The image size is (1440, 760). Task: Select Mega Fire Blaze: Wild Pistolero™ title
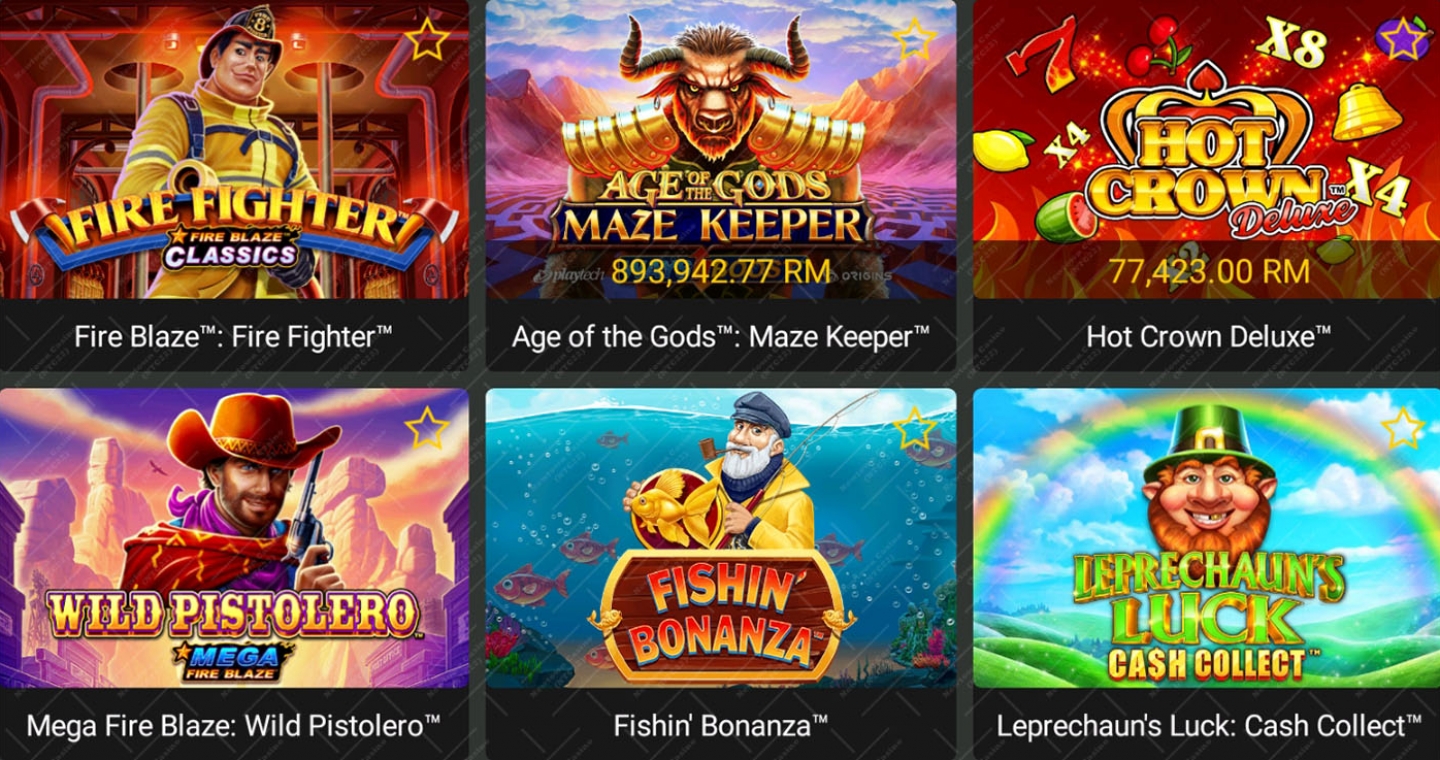(x=234, y=725)
